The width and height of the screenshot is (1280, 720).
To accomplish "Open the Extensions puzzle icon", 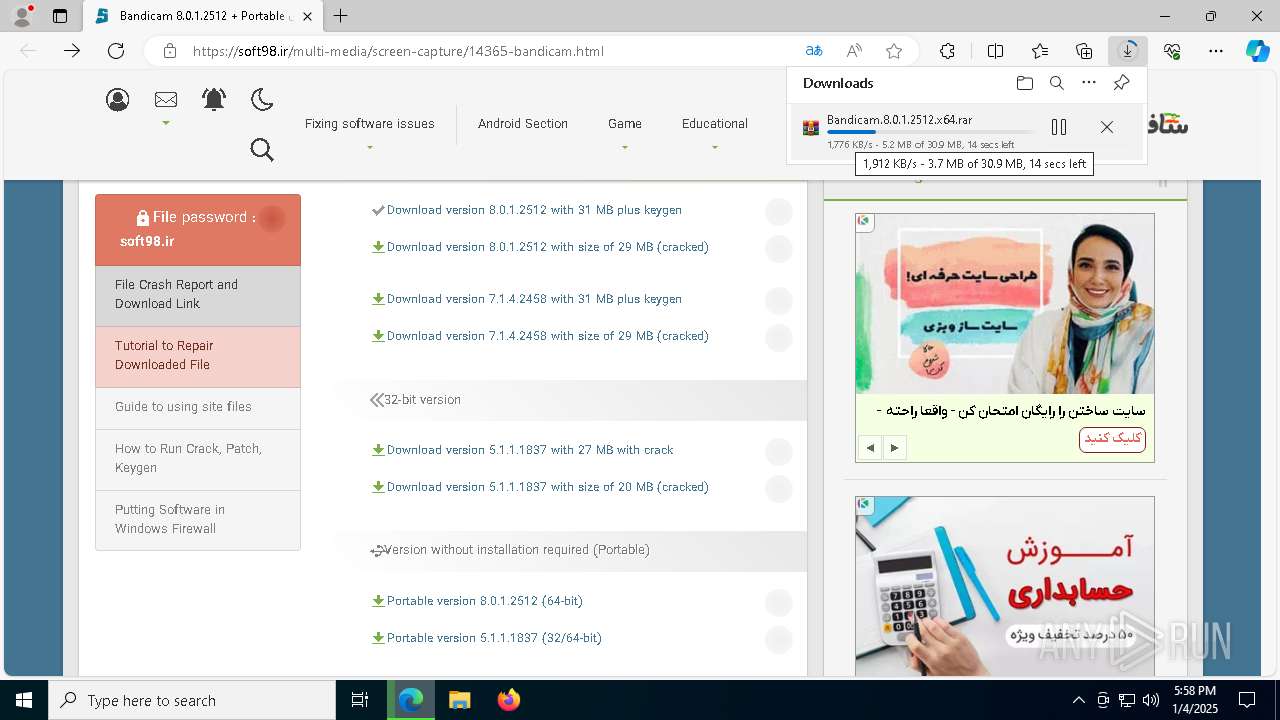I will point(947,51).
